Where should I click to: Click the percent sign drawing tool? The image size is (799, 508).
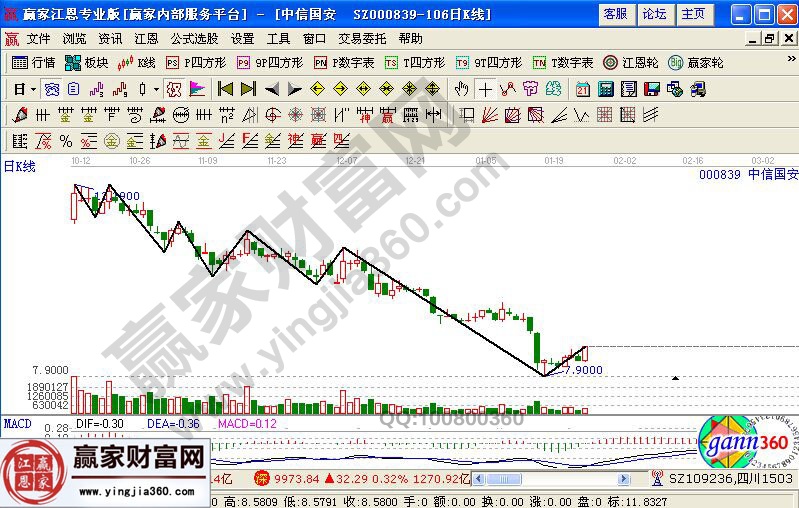pyautogui.click(x=65, y=140)
